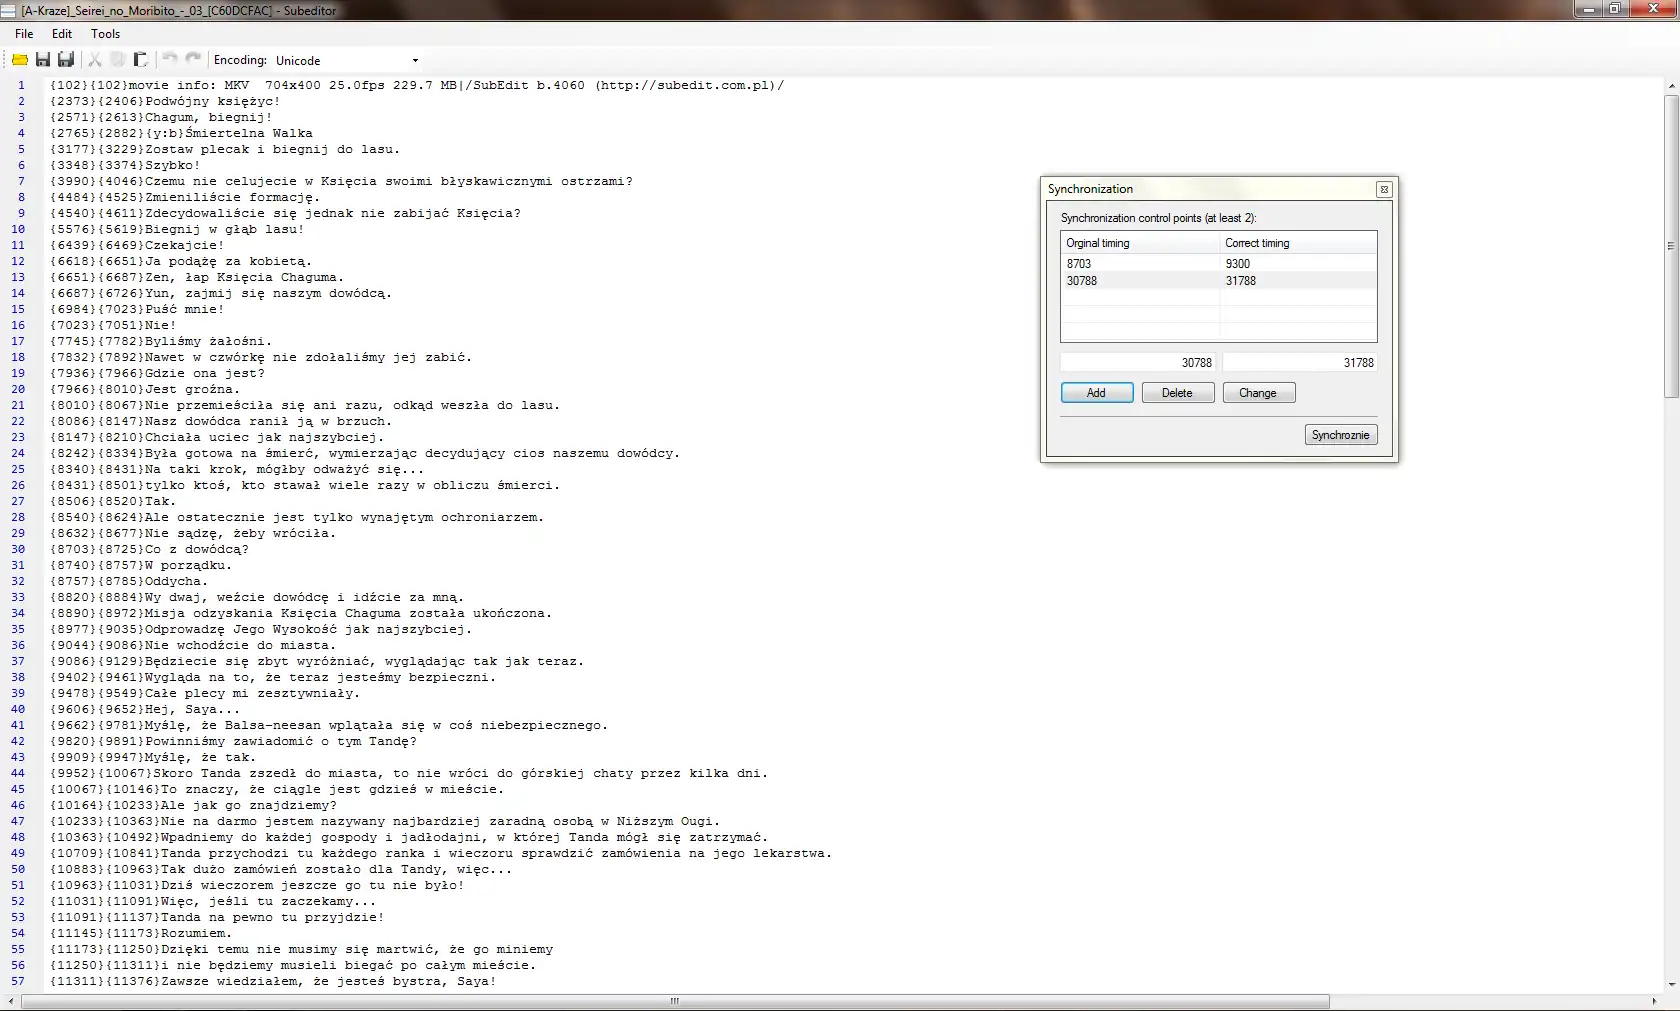Paste with the clipboard icon
Image resolution: width=1680 pixels, height=1011 pixels.
(141, 60)
